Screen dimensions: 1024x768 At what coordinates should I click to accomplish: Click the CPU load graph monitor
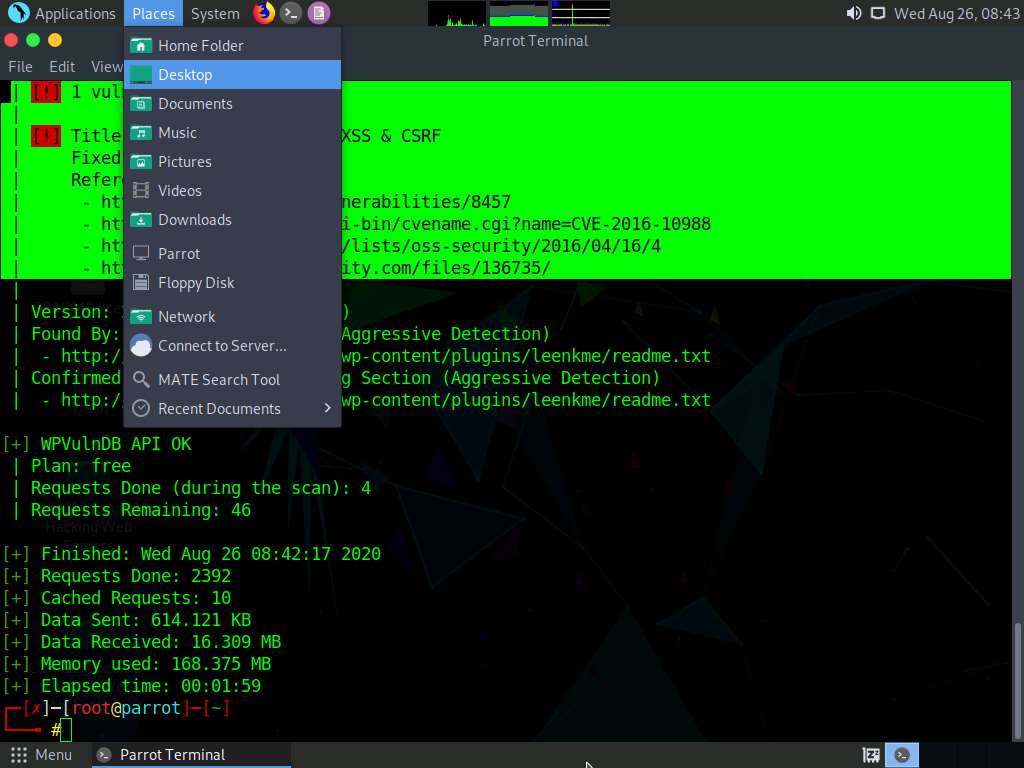(x=455, y=13)
